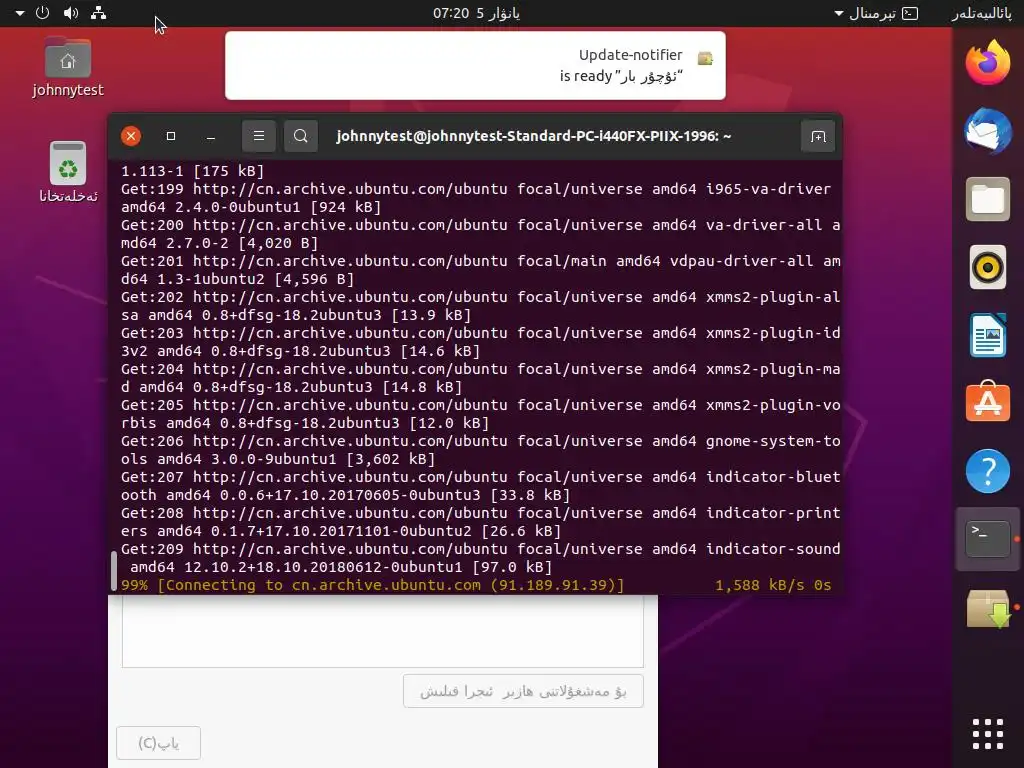Click the close (C) button in background dialog
The image size is (1024, 768).
point(158,743)
